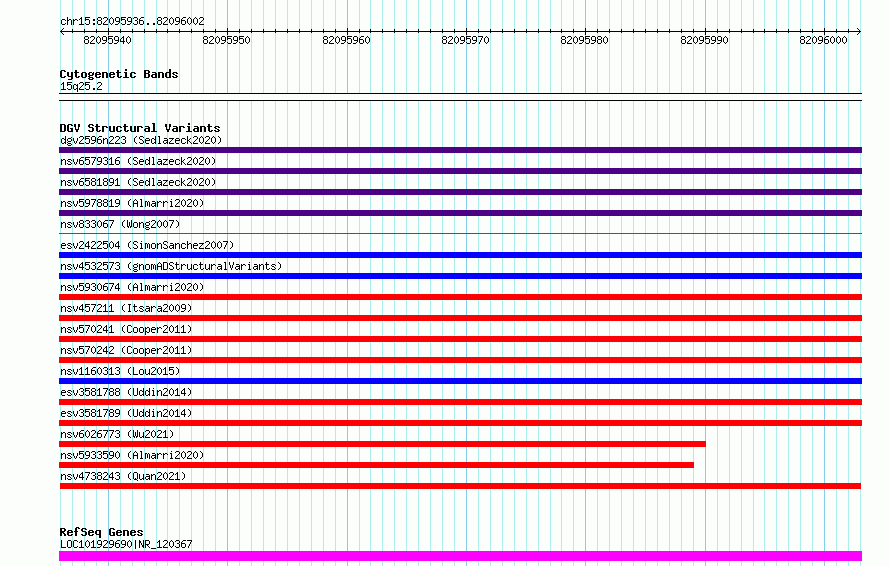Click the red bar under nsv6026773
This screenshot has height=566, width=890.
coord(383,444)
